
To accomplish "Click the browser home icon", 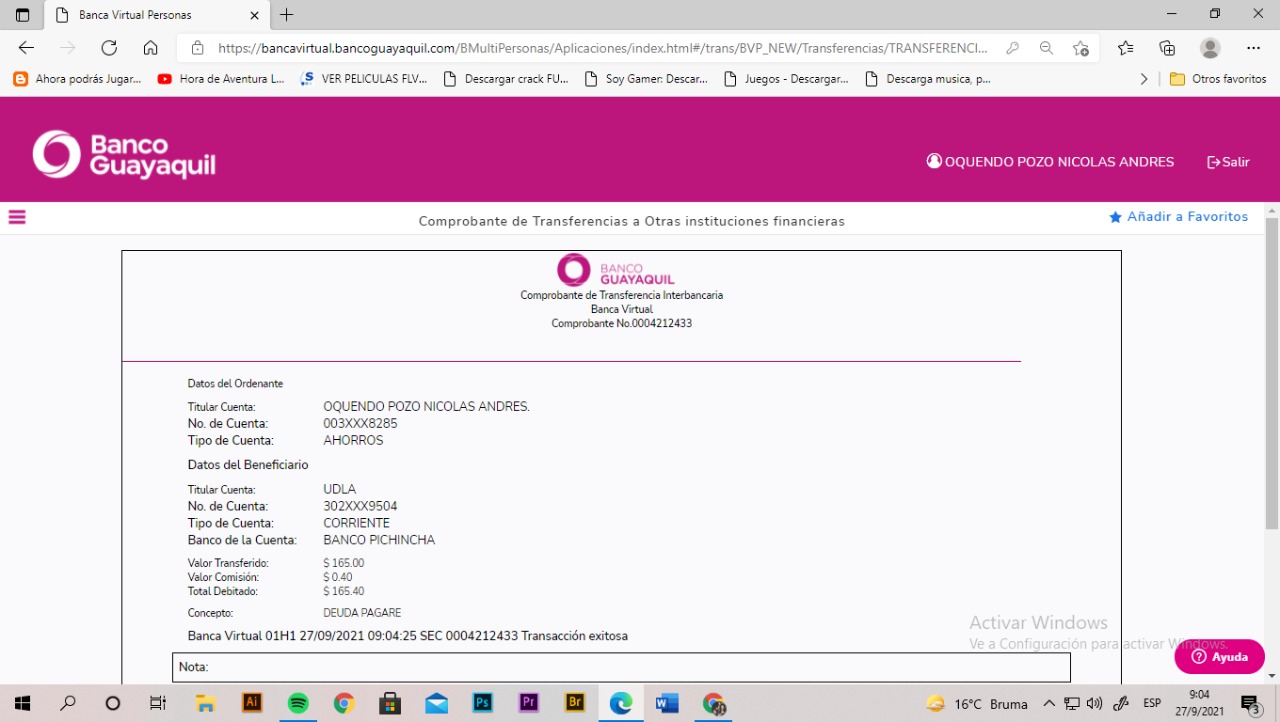I will click(x=150, y=48).
